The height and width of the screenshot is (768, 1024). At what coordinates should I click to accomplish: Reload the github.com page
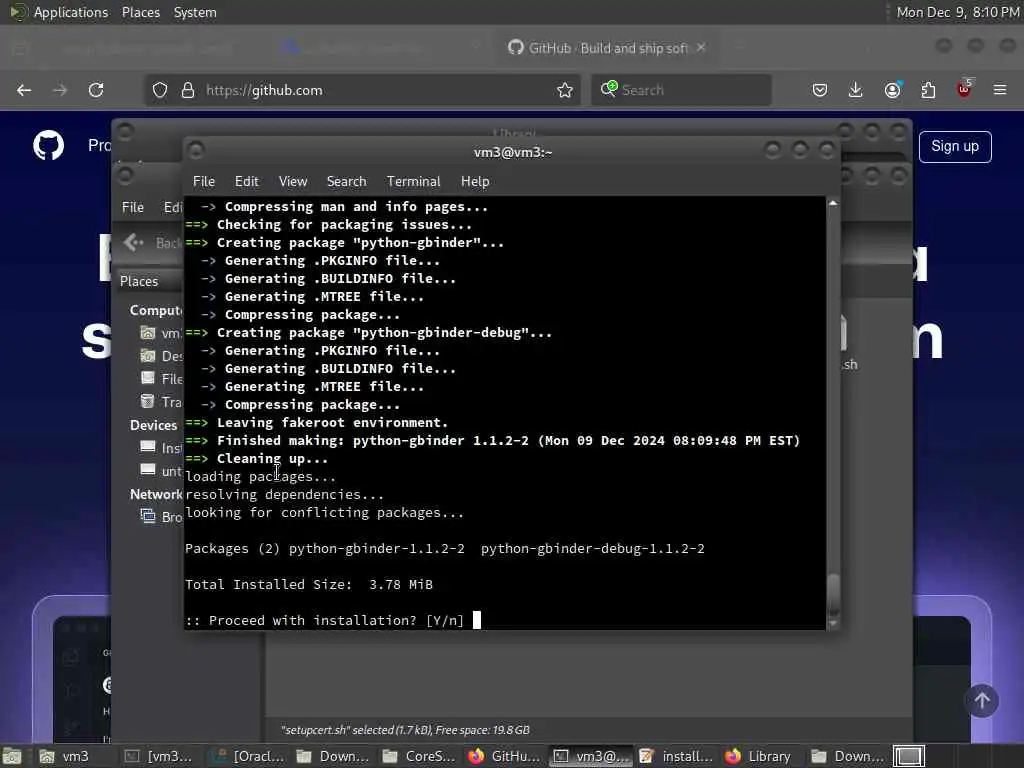point(96,90)
